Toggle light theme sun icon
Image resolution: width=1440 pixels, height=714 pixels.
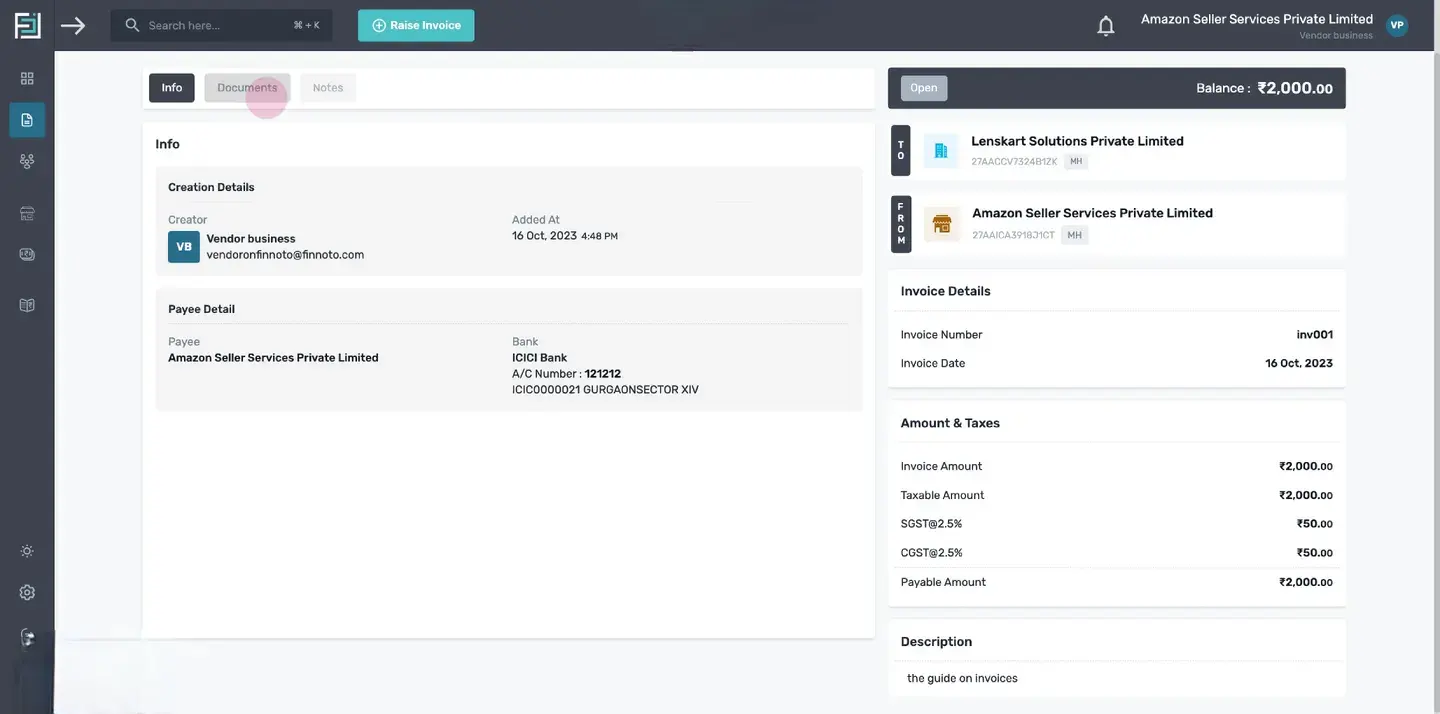pos(27,551)
